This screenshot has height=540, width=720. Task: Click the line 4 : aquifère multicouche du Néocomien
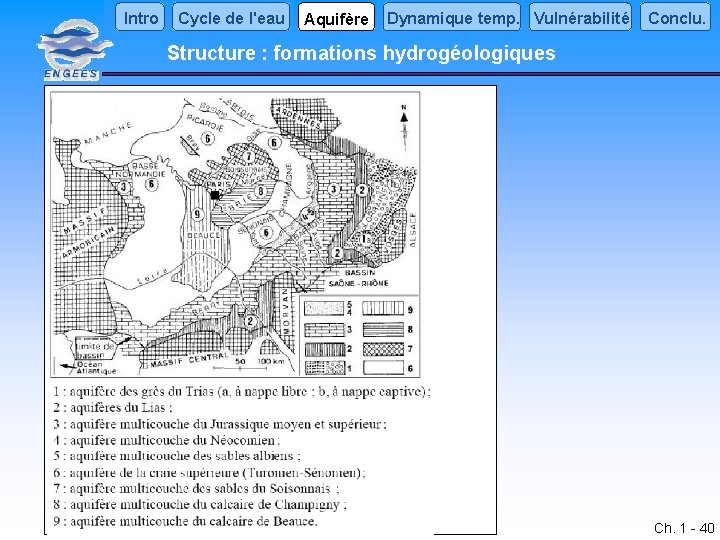[166, 440]
